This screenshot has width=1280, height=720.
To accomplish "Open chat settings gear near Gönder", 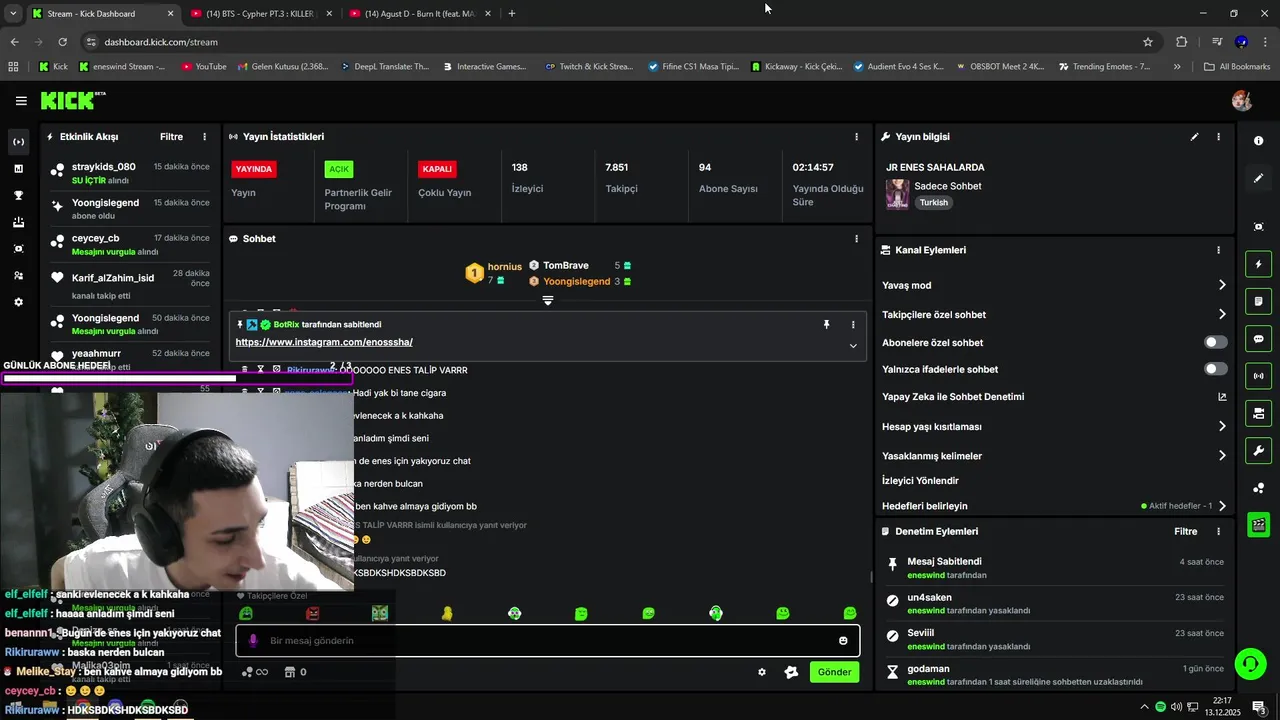I will click(x=762, y=672).
